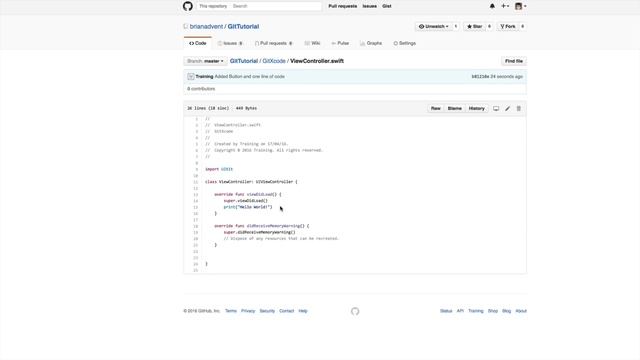Go to GitXcode breadcrumb folder
This screenshot has width=640, height=360.
tap(274, 61)
